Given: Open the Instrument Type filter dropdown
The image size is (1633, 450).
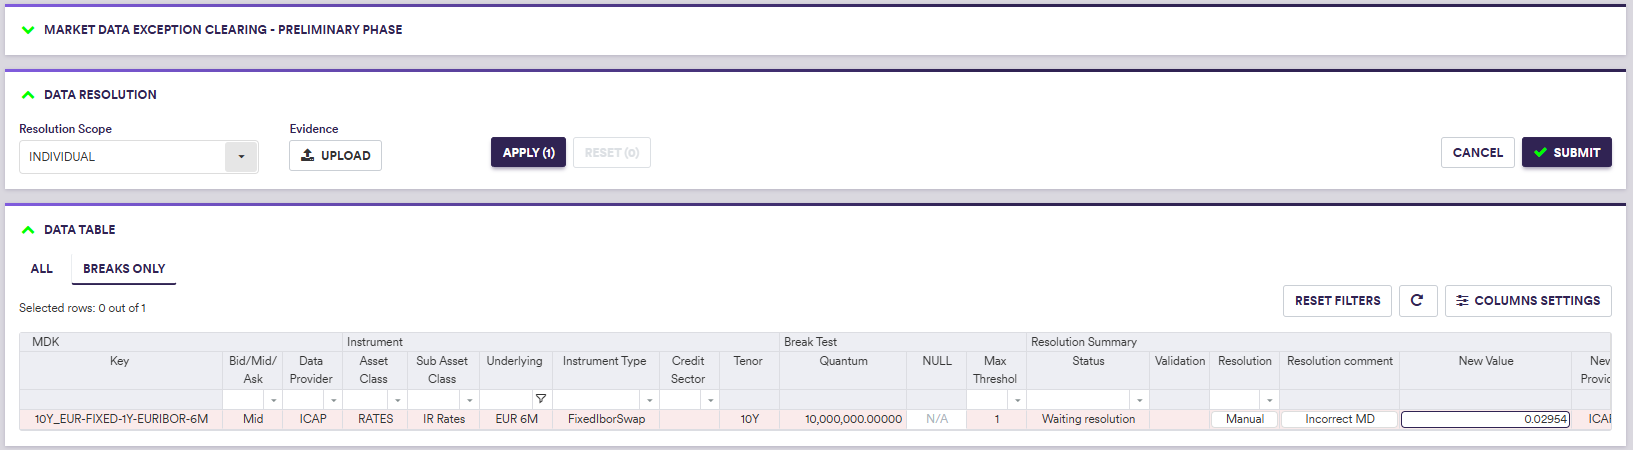Looking at the screenshot, I should pyautogui.click(x=649, y=400).
